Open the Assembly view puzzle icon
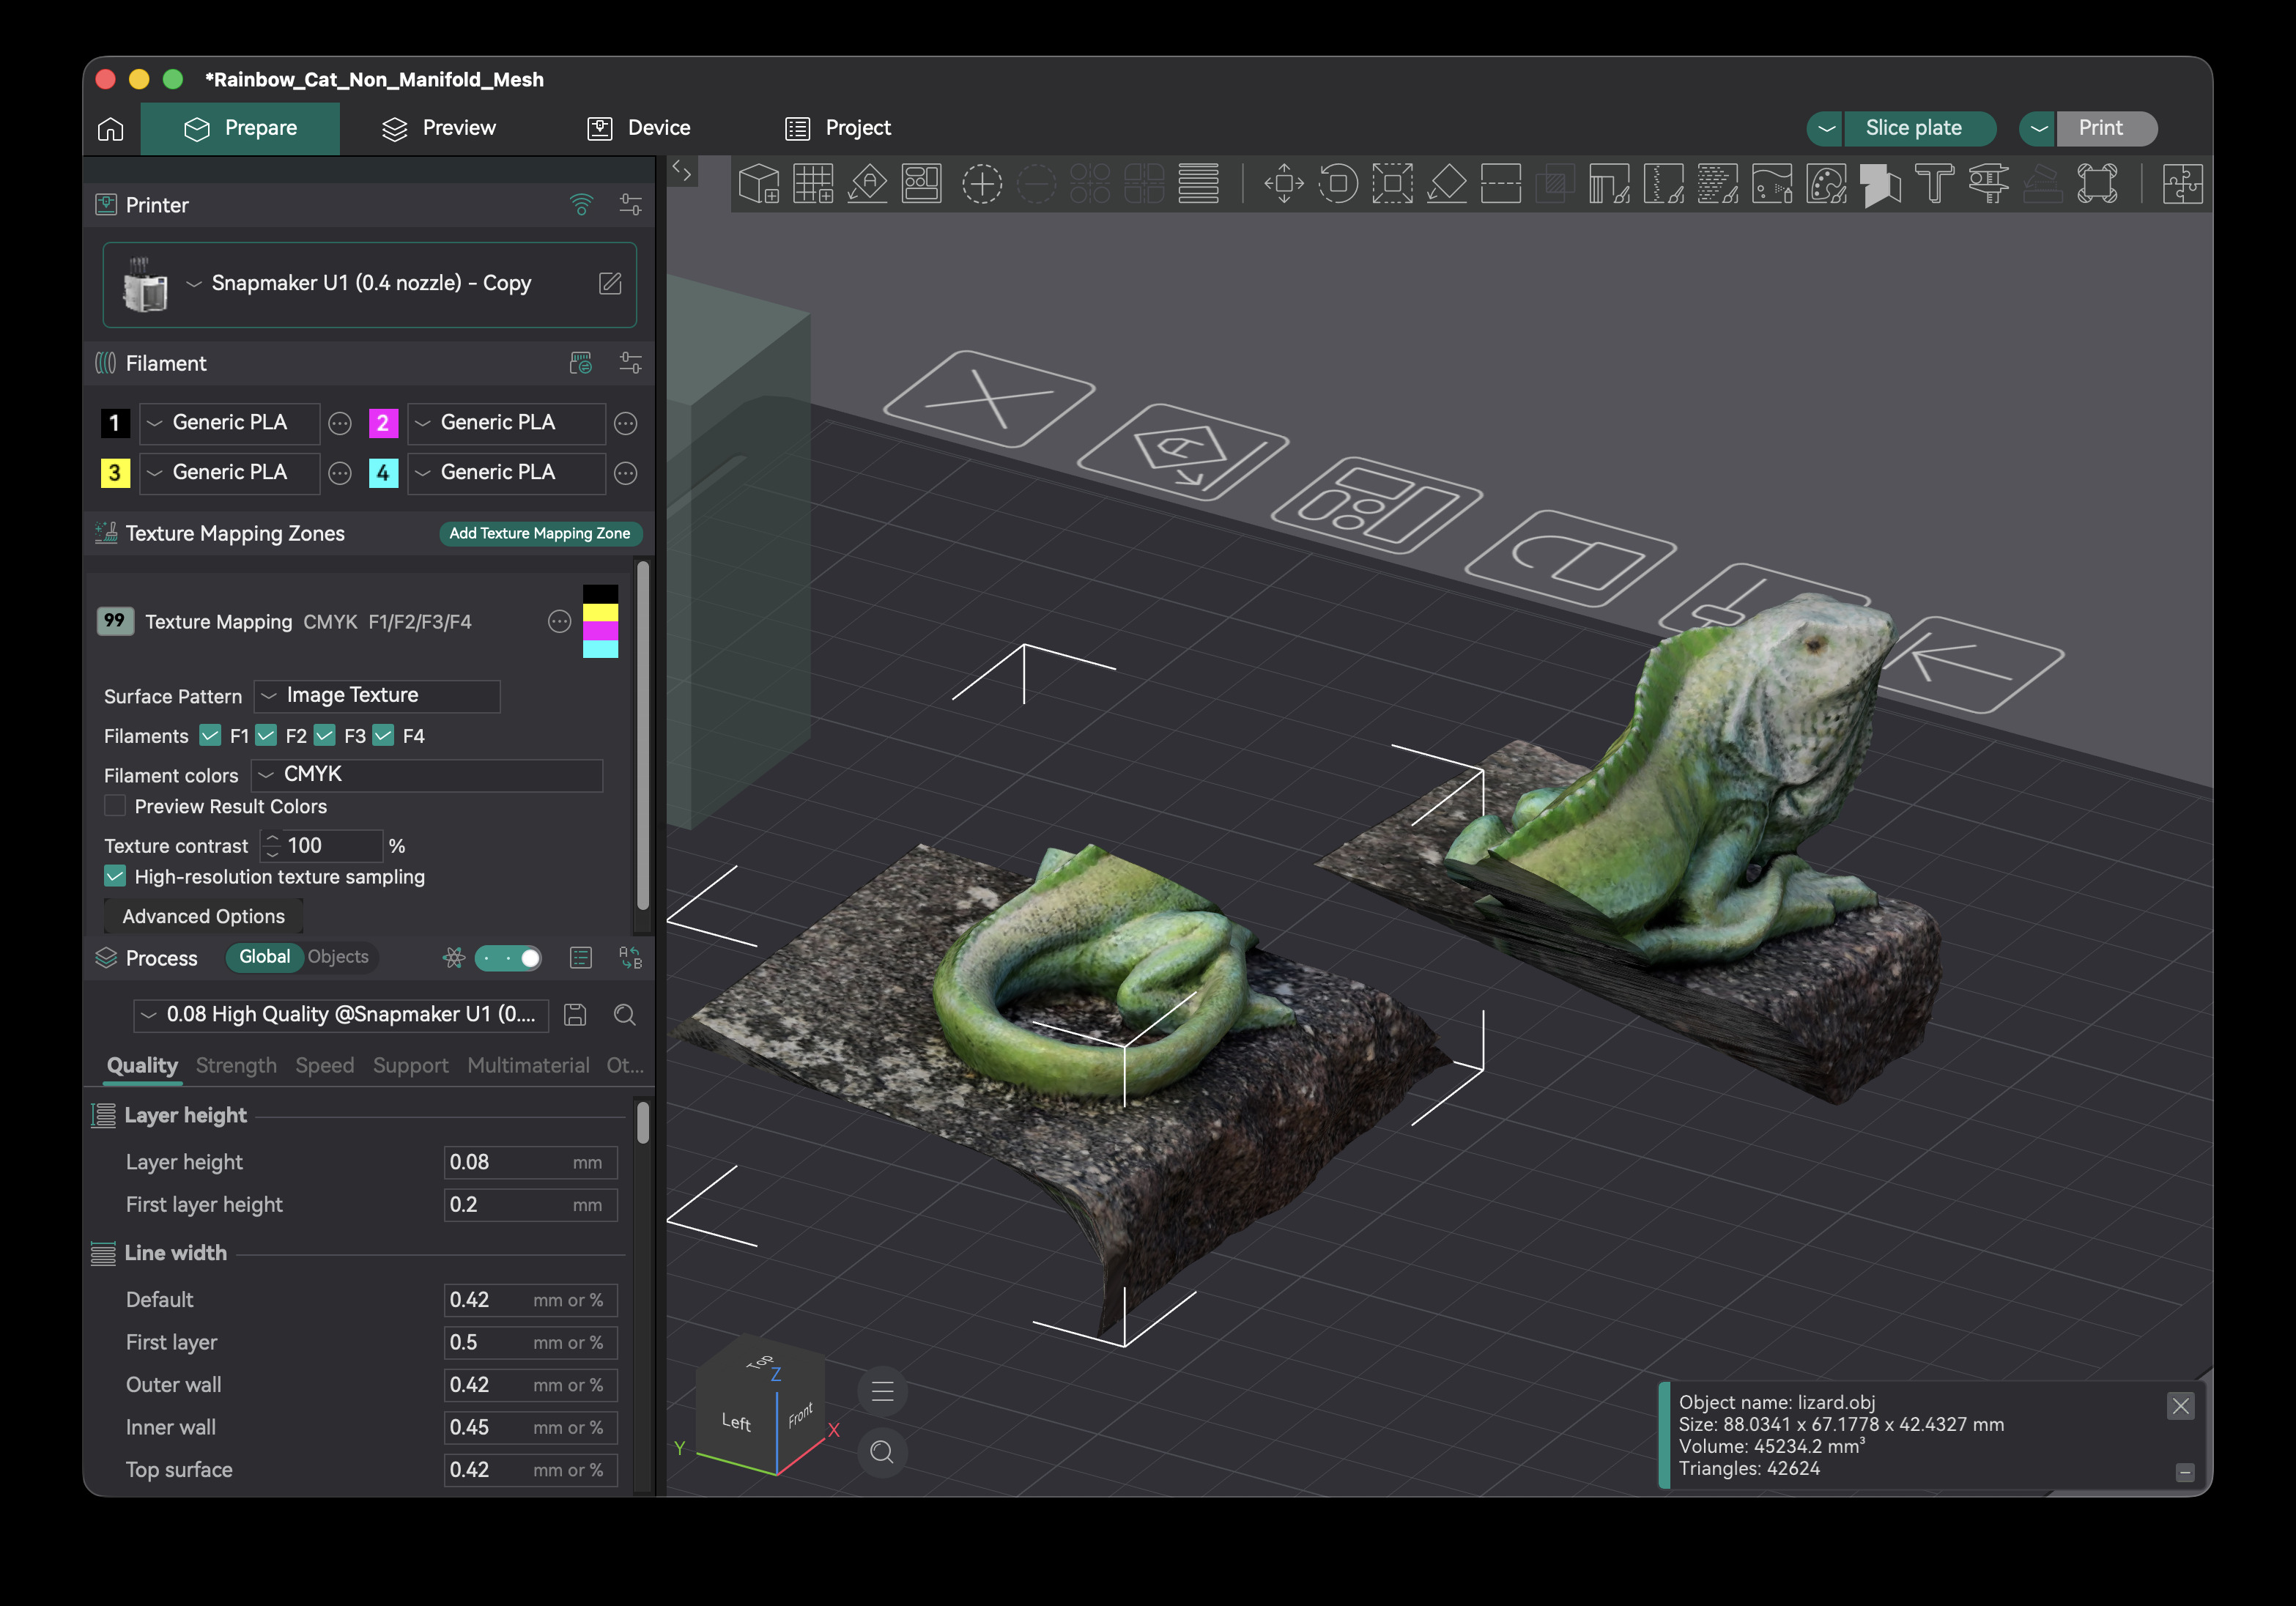Image resolution: width=2296 pixels, height=1606 pixels. tap(2182, 184)
